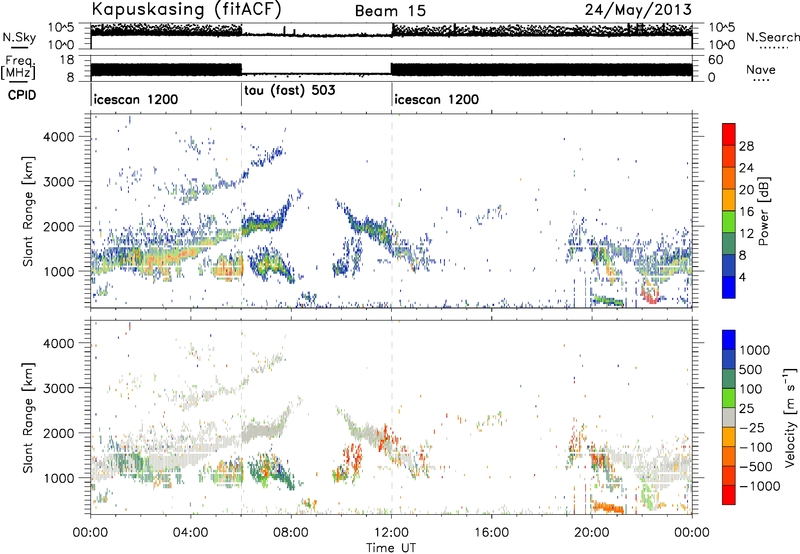
Task: Click the "Time UT" x-axis title
Action: (x=391, y=548)
